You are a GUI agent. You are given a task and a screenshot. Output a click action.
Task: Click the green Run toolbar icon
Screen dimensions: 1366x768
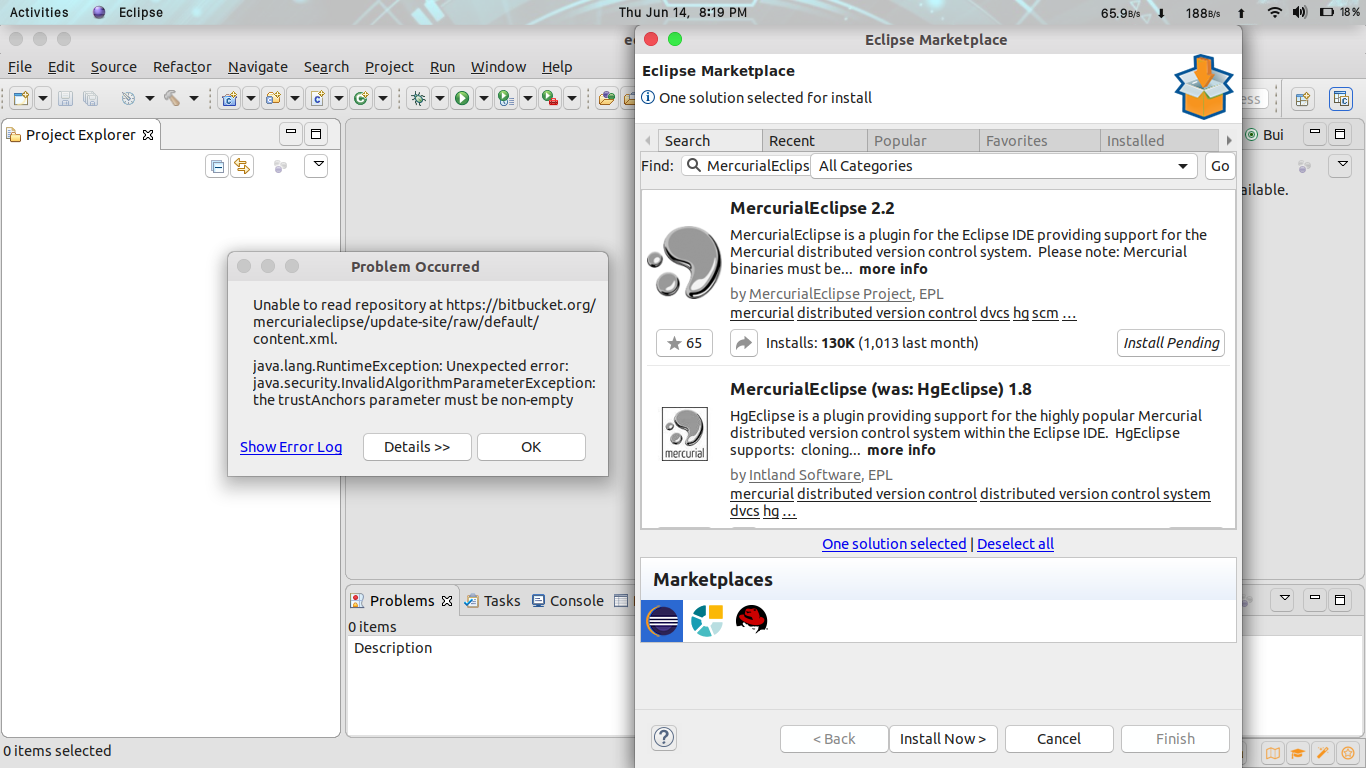click(x=462, y=98)
